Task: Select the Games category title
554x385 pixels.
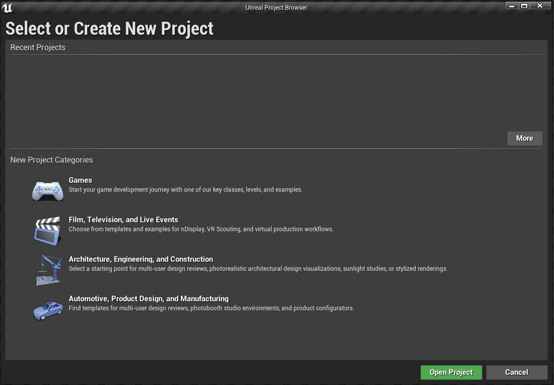Action: [80, 180]
